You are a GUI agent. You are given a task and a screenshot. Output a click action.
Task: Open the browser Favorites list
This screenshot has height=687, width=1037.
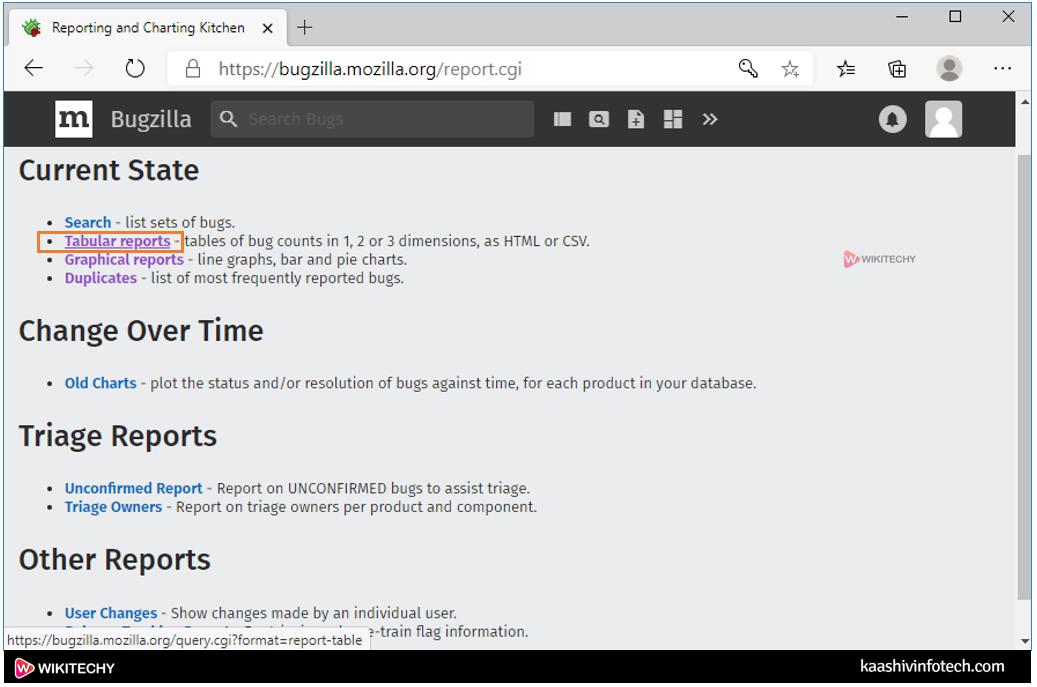pos(846,68)
